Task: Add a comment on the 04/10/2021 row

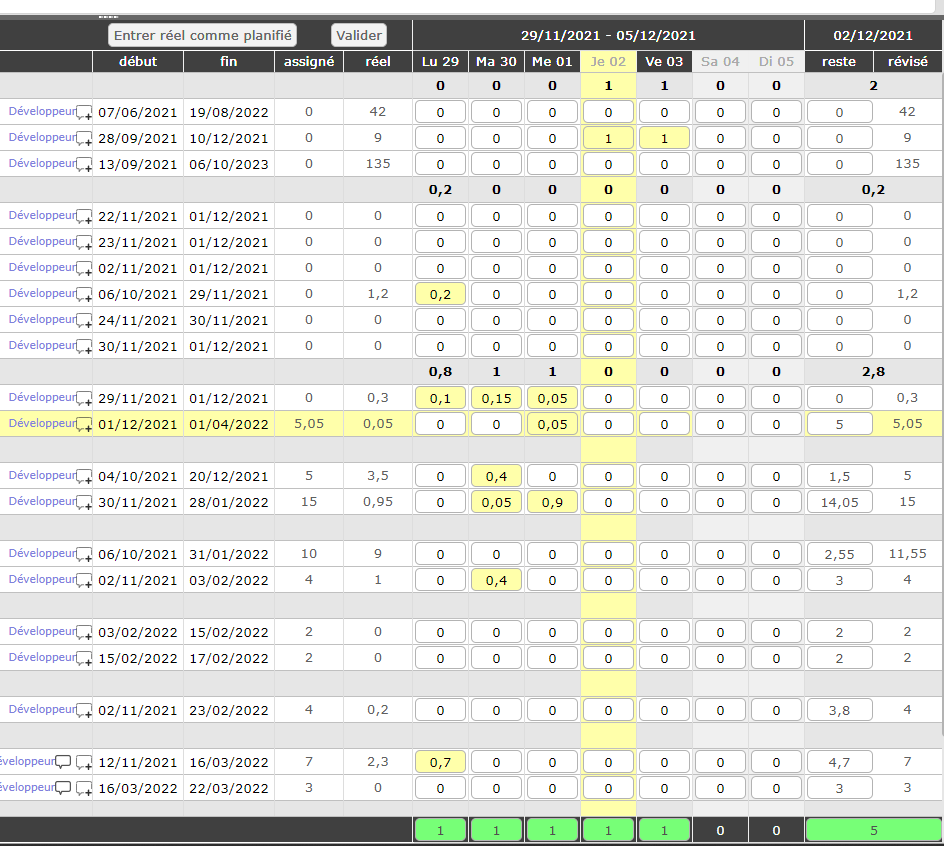Action: coord(85,476)
